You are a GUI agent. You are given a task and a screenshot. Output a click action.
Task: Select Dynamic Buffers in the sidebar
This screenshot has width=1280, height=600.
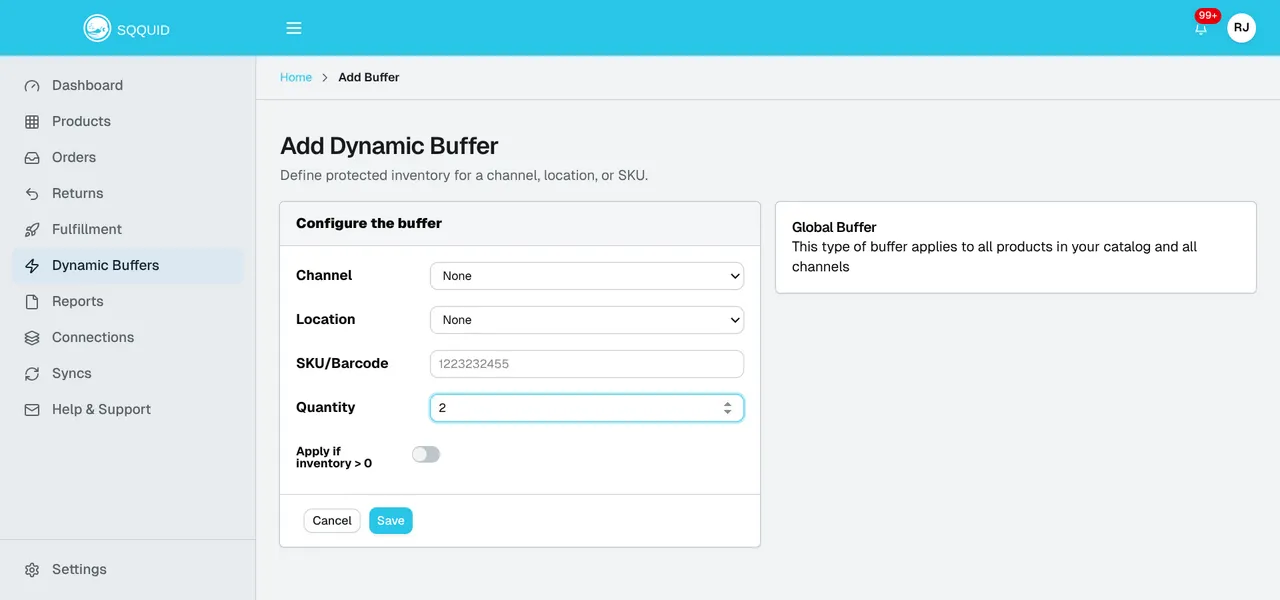[x=127, y=266]
